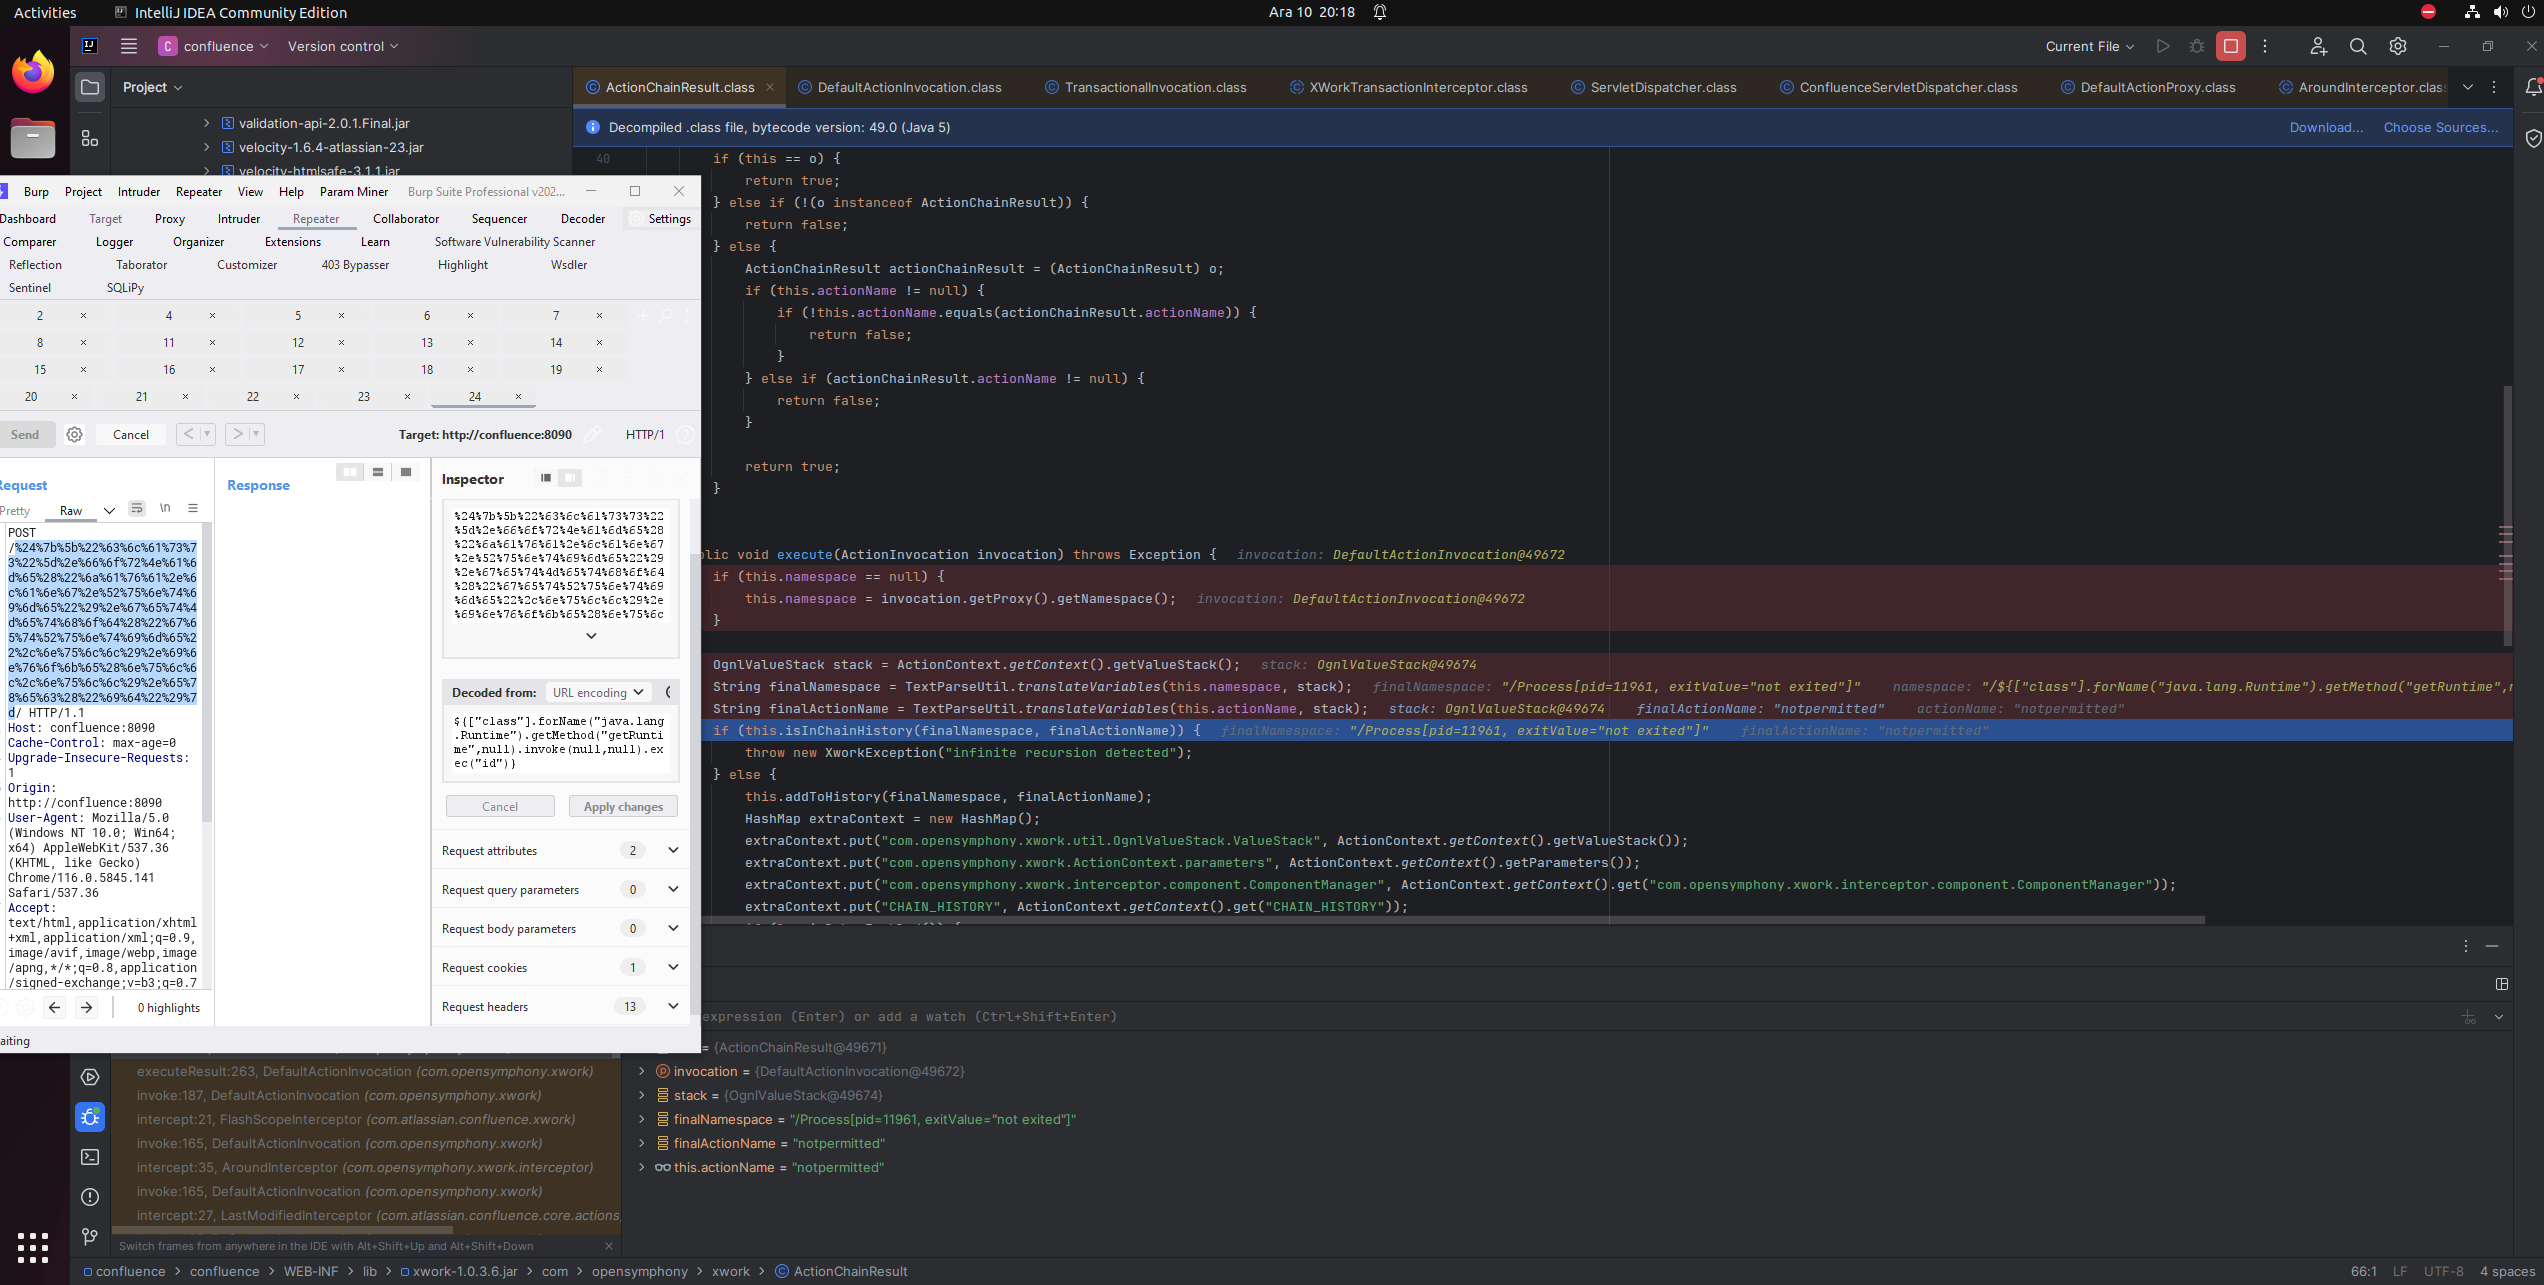The width and height of the screenshot is (2544, 1285).
Task: Go to previous Burp search match
Action: click(x=55, y=1007)
